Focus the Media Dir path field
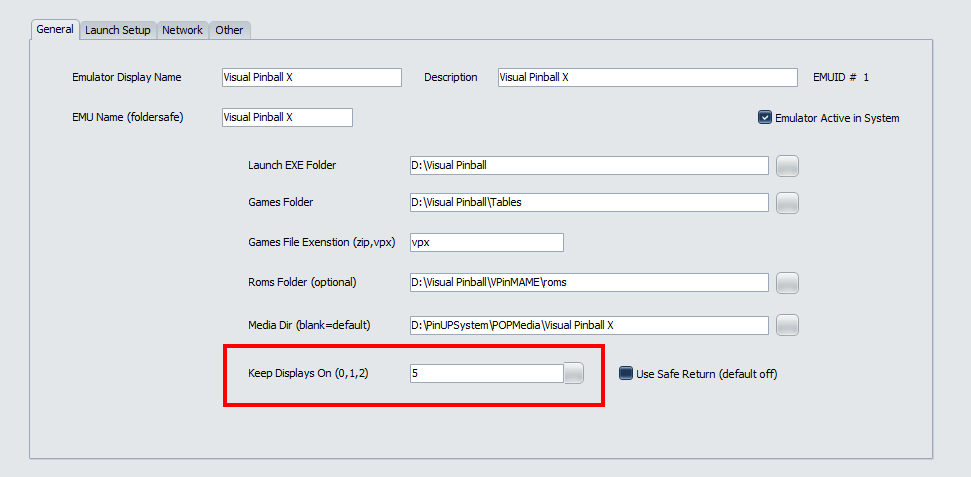Viewport: 971px width, 477px height. pos(588,325)
